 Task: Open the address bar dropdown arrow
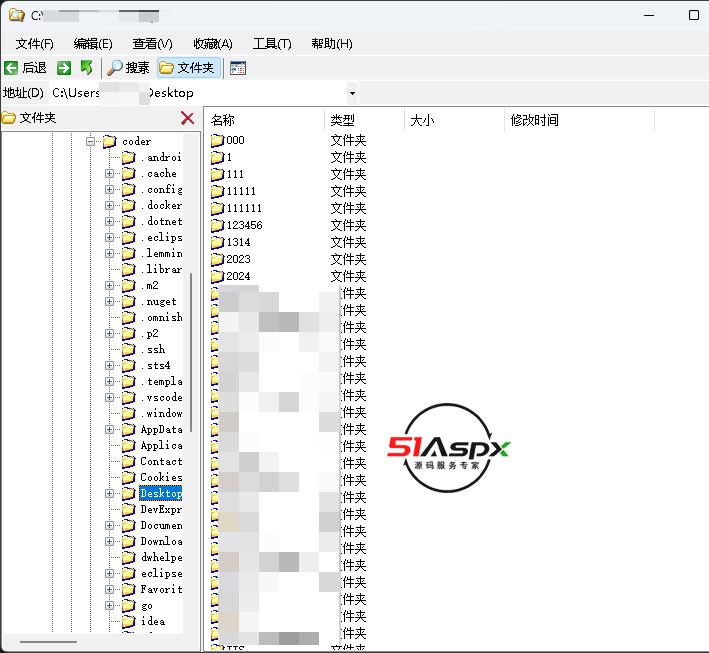352,93
